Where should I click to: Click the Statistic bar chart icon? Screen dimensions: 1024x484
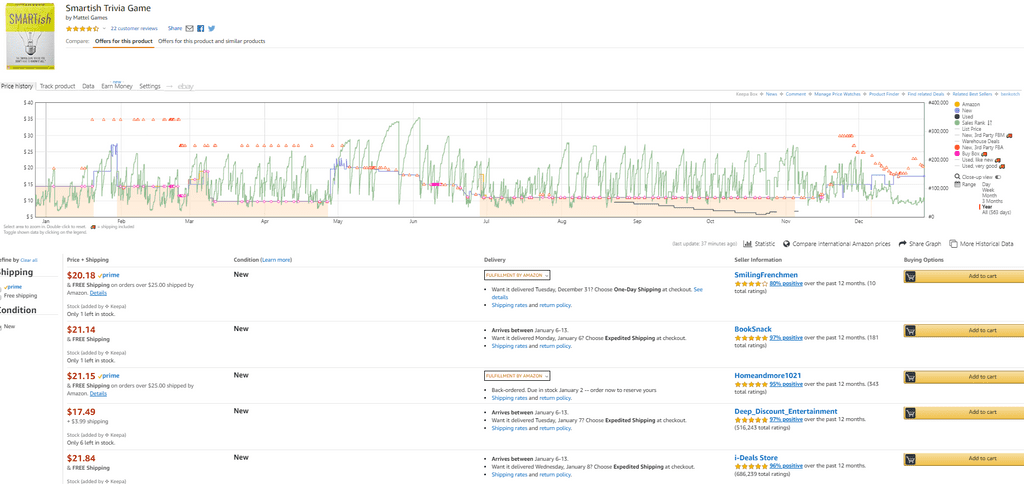[747, 244]
